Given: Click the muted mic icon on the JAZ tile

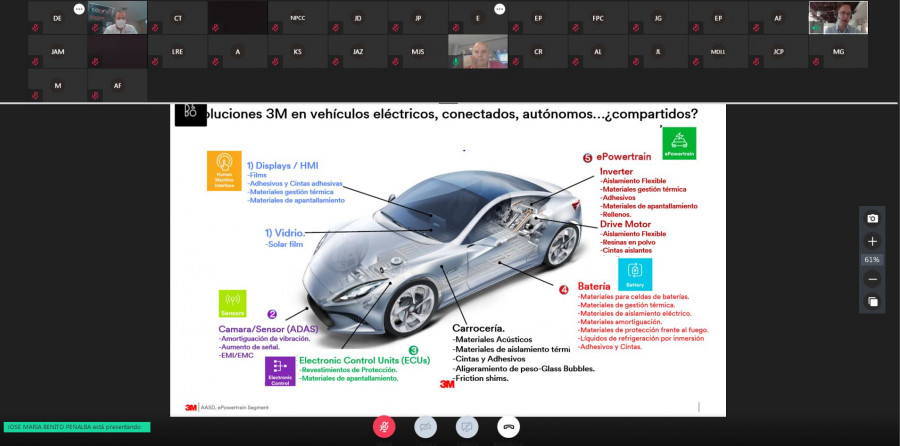Looking at the screenshot, I should [x=335, y=61].
